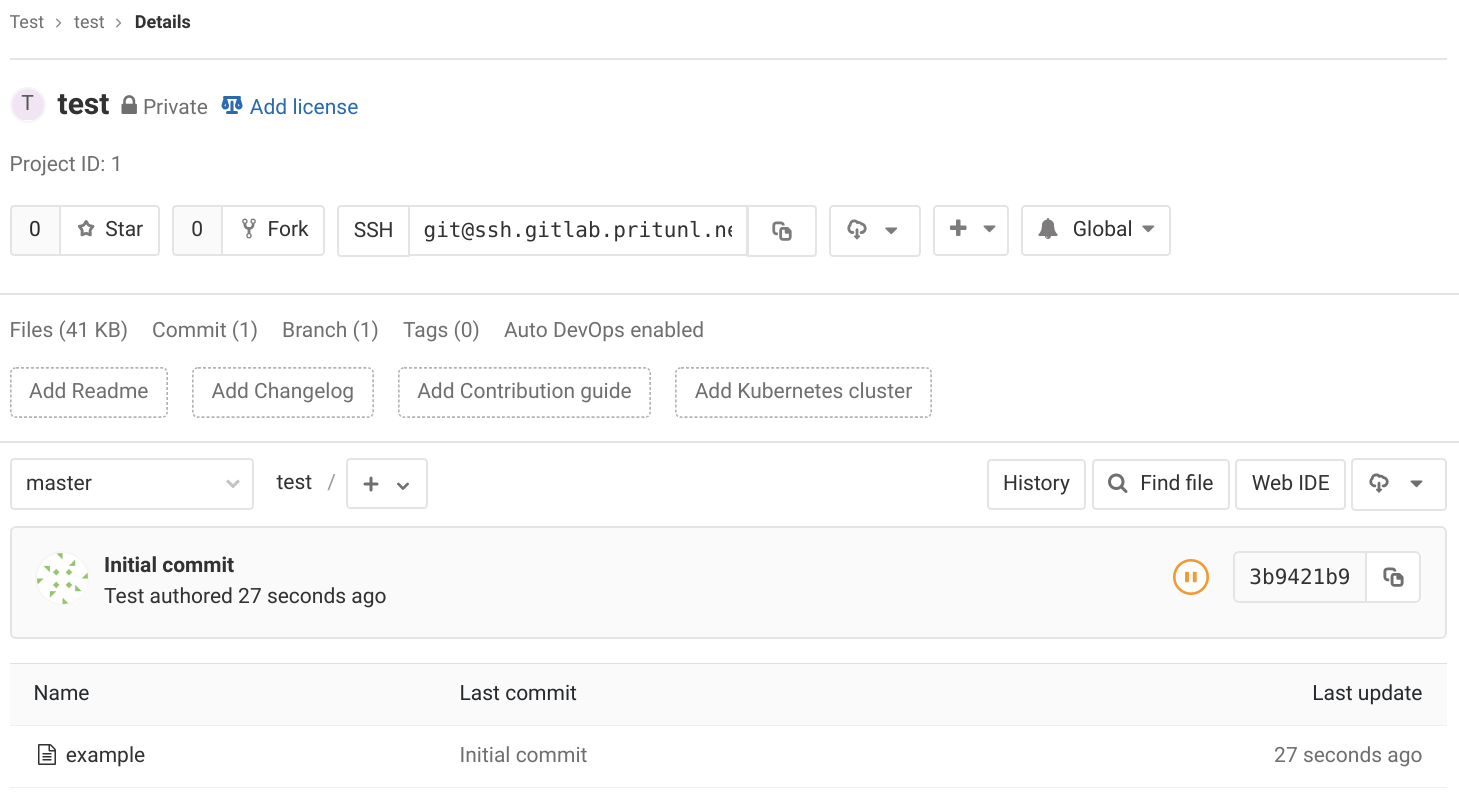Click the Name column header
Viewport: 1459px width, 802px height.
pyautogui.click(x=61, y=693)
